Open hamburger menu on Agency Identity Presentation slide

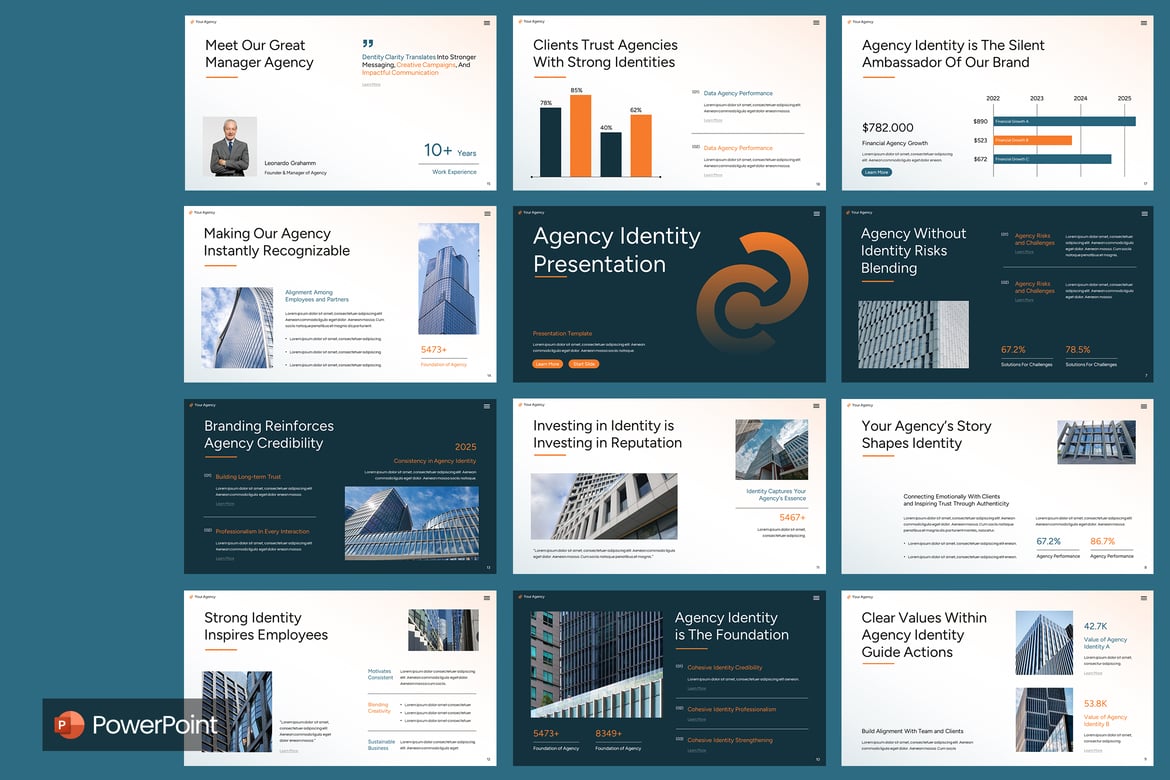click(816, 214)
